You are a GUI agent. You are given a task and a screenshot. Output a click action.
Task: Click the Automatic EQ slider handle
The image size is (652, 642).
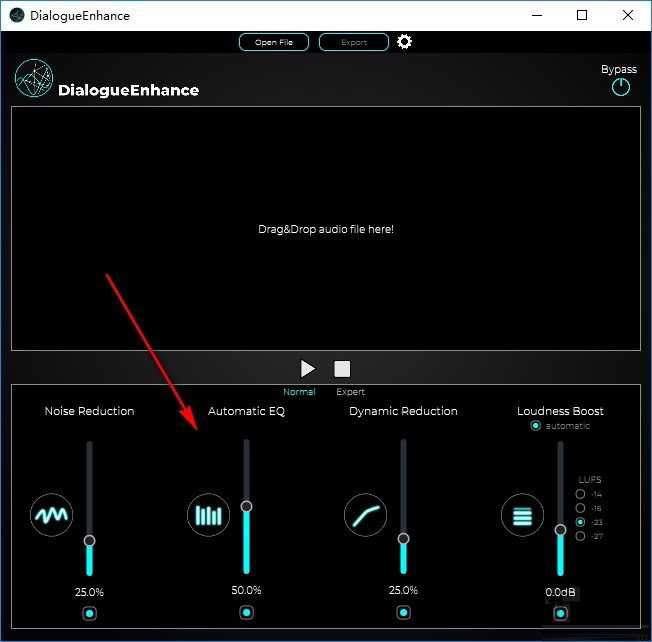pos(246,507)
